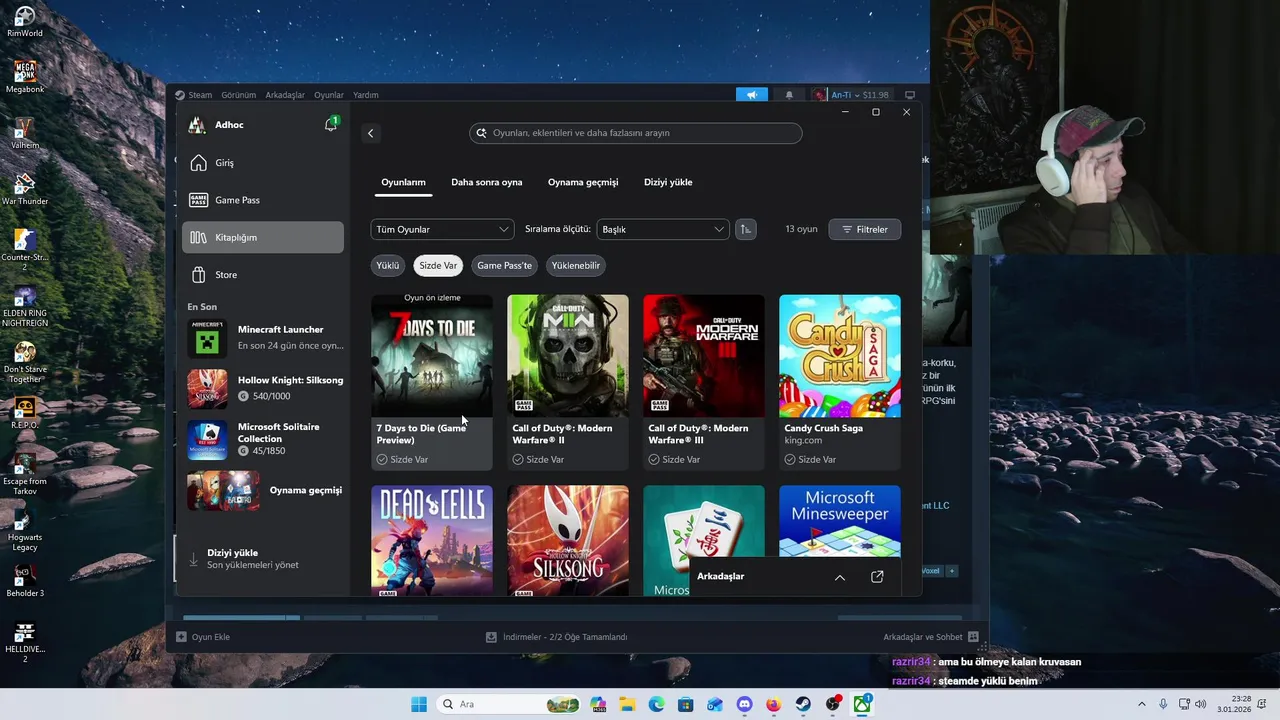Open Escape from Tarkov shortcut
Viewport: 1280px width, 720px height.
click(x=25, y=474)
